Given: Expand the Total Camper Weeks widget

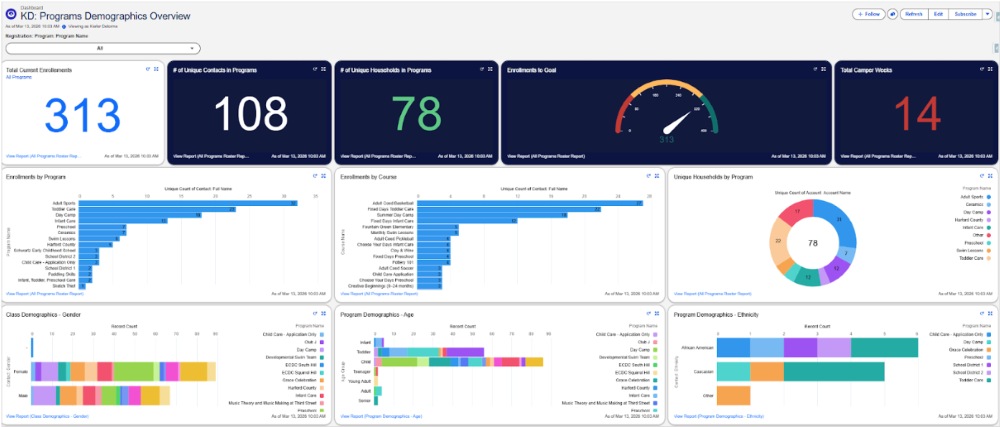Looking at the screenshot, I should point(990,69).
